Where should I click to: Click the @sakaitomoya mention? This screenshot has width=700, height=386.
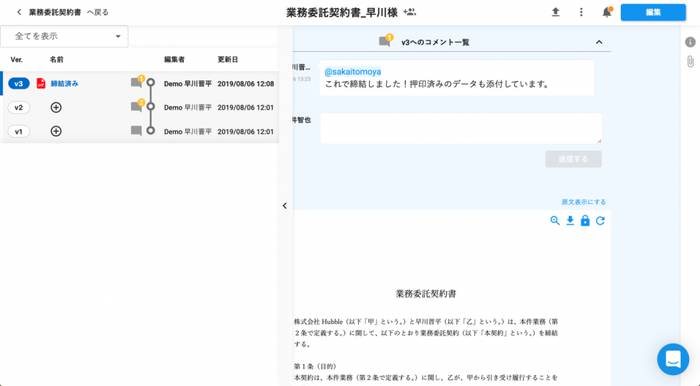click(x=353, y=72)
